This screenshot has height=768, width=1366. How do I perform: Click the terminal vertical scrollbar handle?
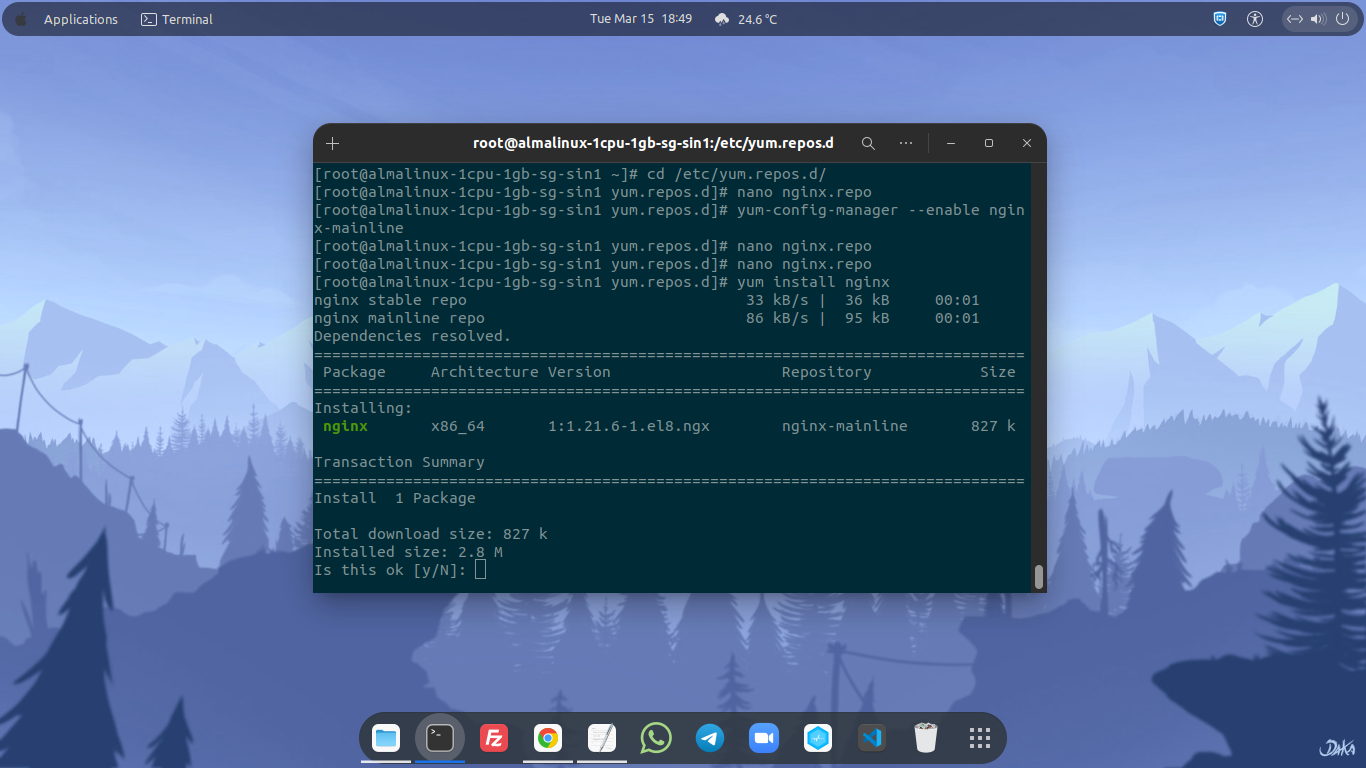pos(1039,577)
